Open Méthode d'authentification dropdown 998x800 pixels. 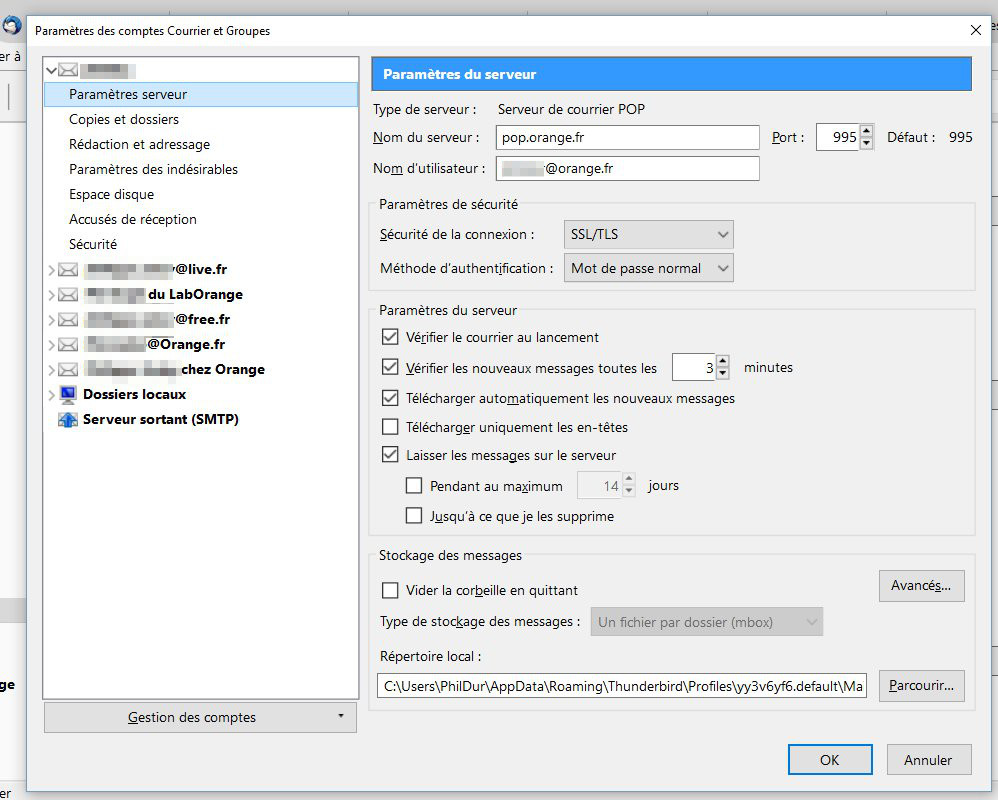648,268
